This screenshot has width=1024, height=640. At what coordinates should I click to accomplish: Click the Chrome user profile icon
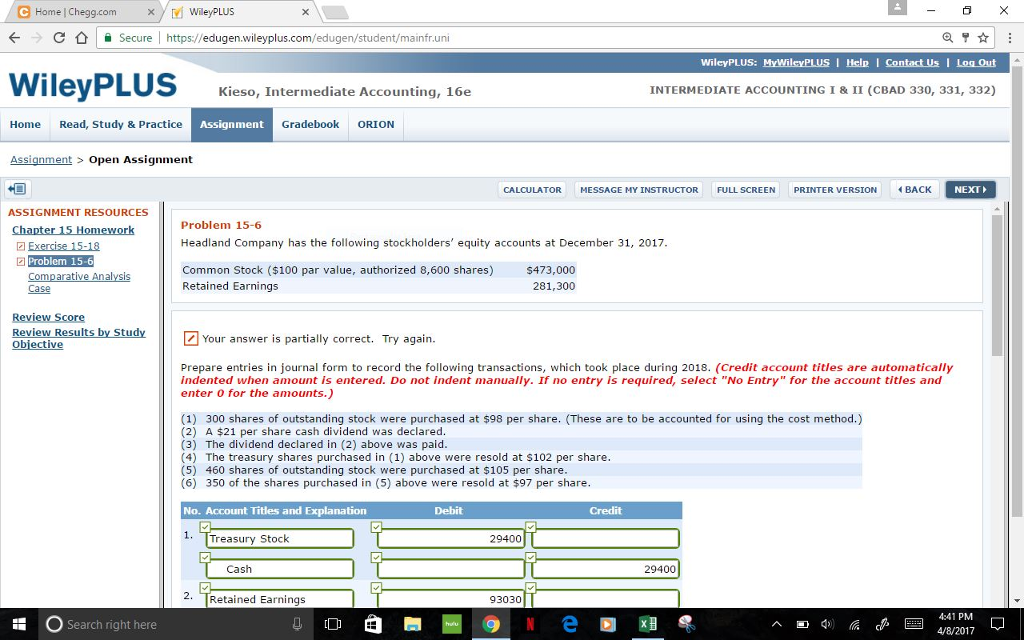pyautogui.click(x=897, y=7)
